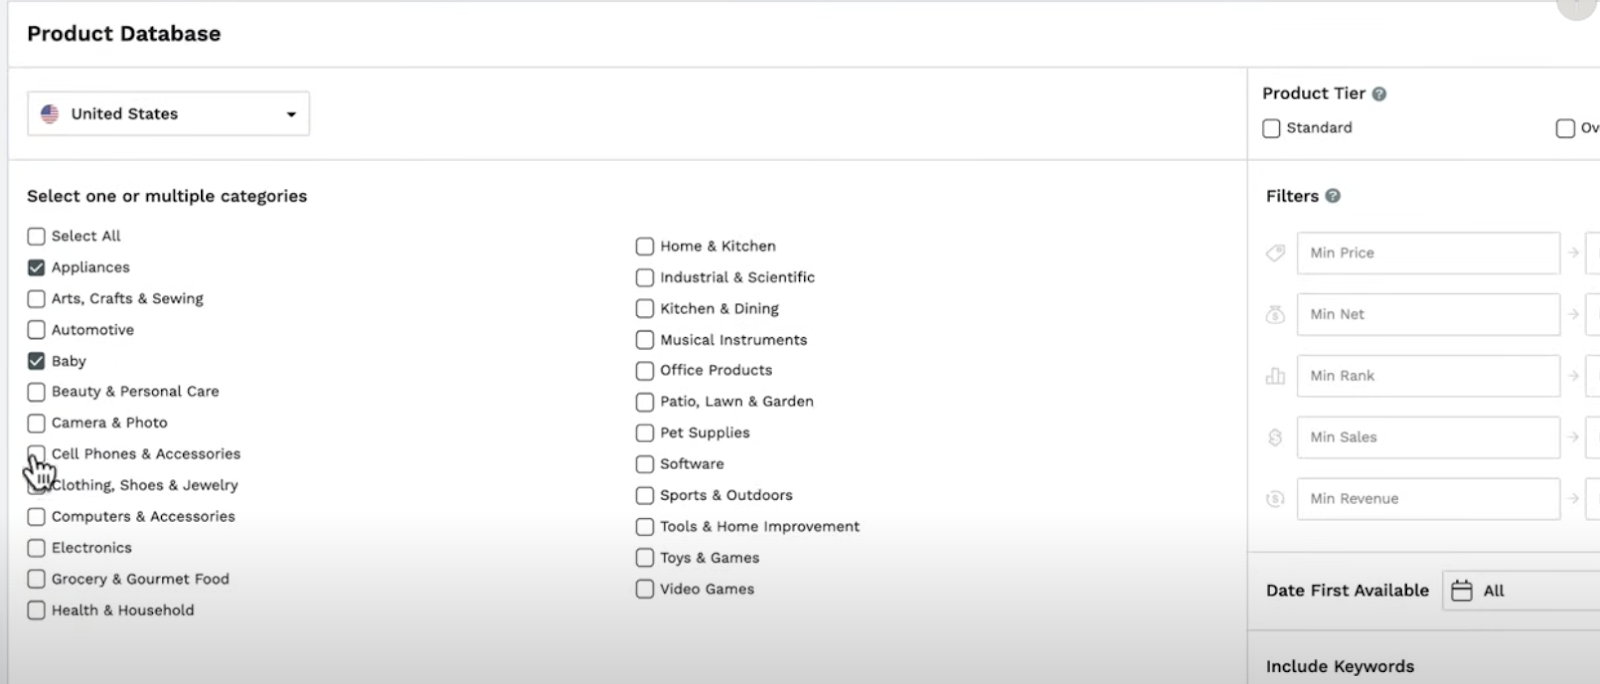Click the dollar icon next to Min Sales
1600x684 pixels.
(1274, 437)
